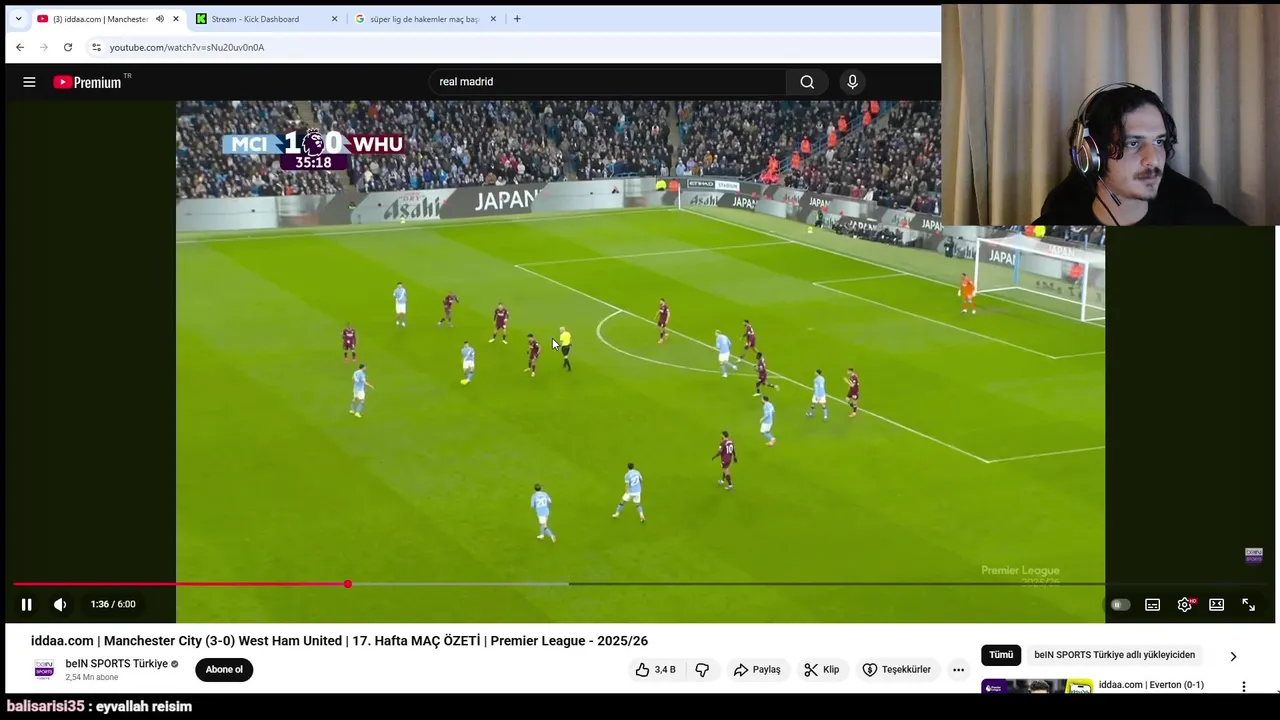Share the video via Paylaş button
This screenshot has width=1280, height=720.
(757, 670)
